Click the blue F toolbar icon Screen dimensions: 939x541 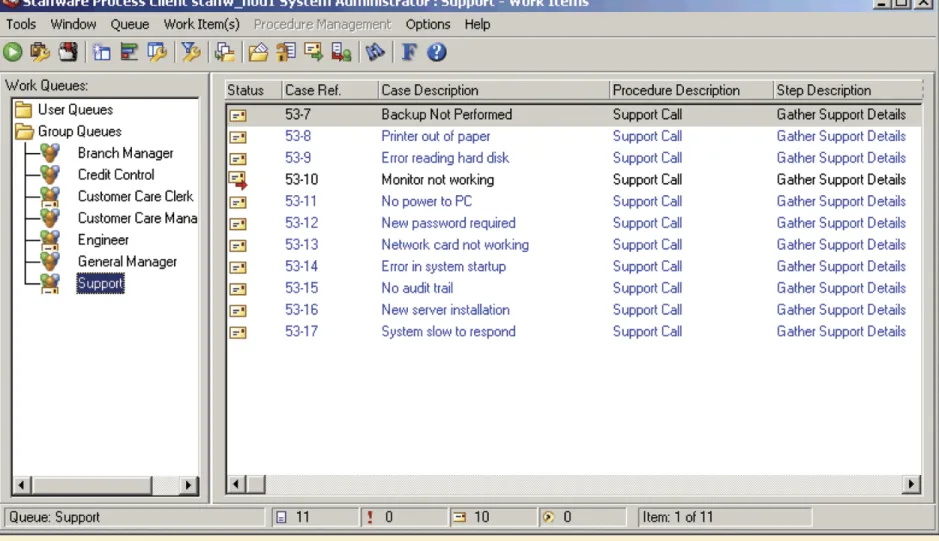click(x=409, y=52)
